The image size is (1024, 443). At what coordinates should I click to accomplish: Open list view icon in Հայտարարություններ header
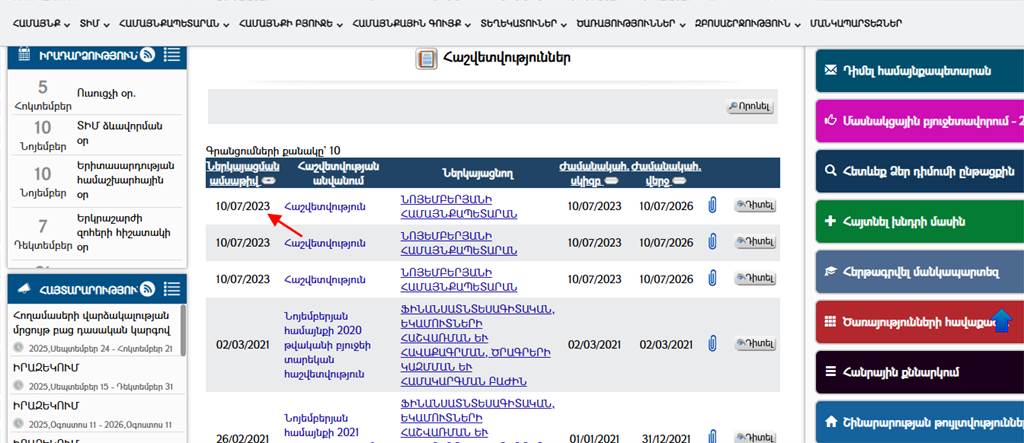(171, 288)
